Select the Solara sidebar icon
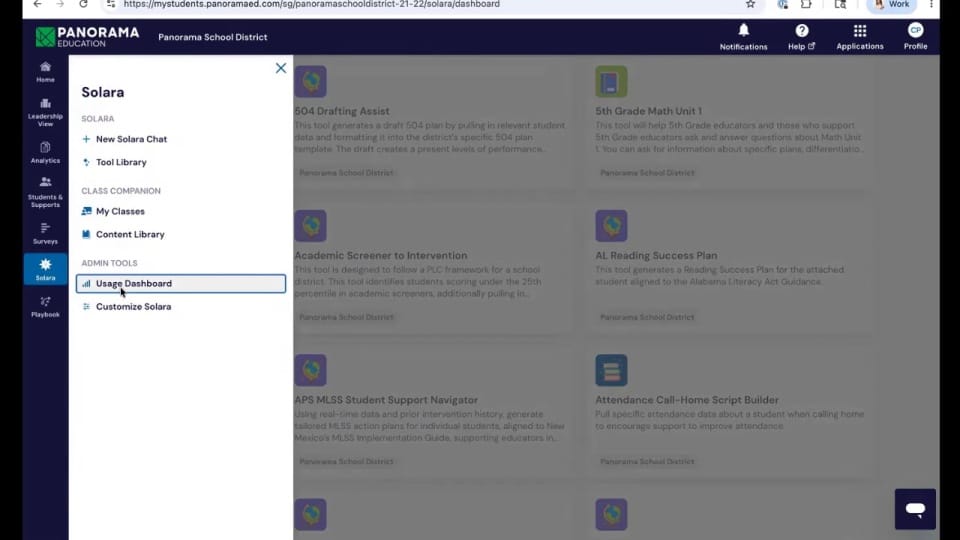This screenshot has width=960, height=540. (x=45, y=269)
